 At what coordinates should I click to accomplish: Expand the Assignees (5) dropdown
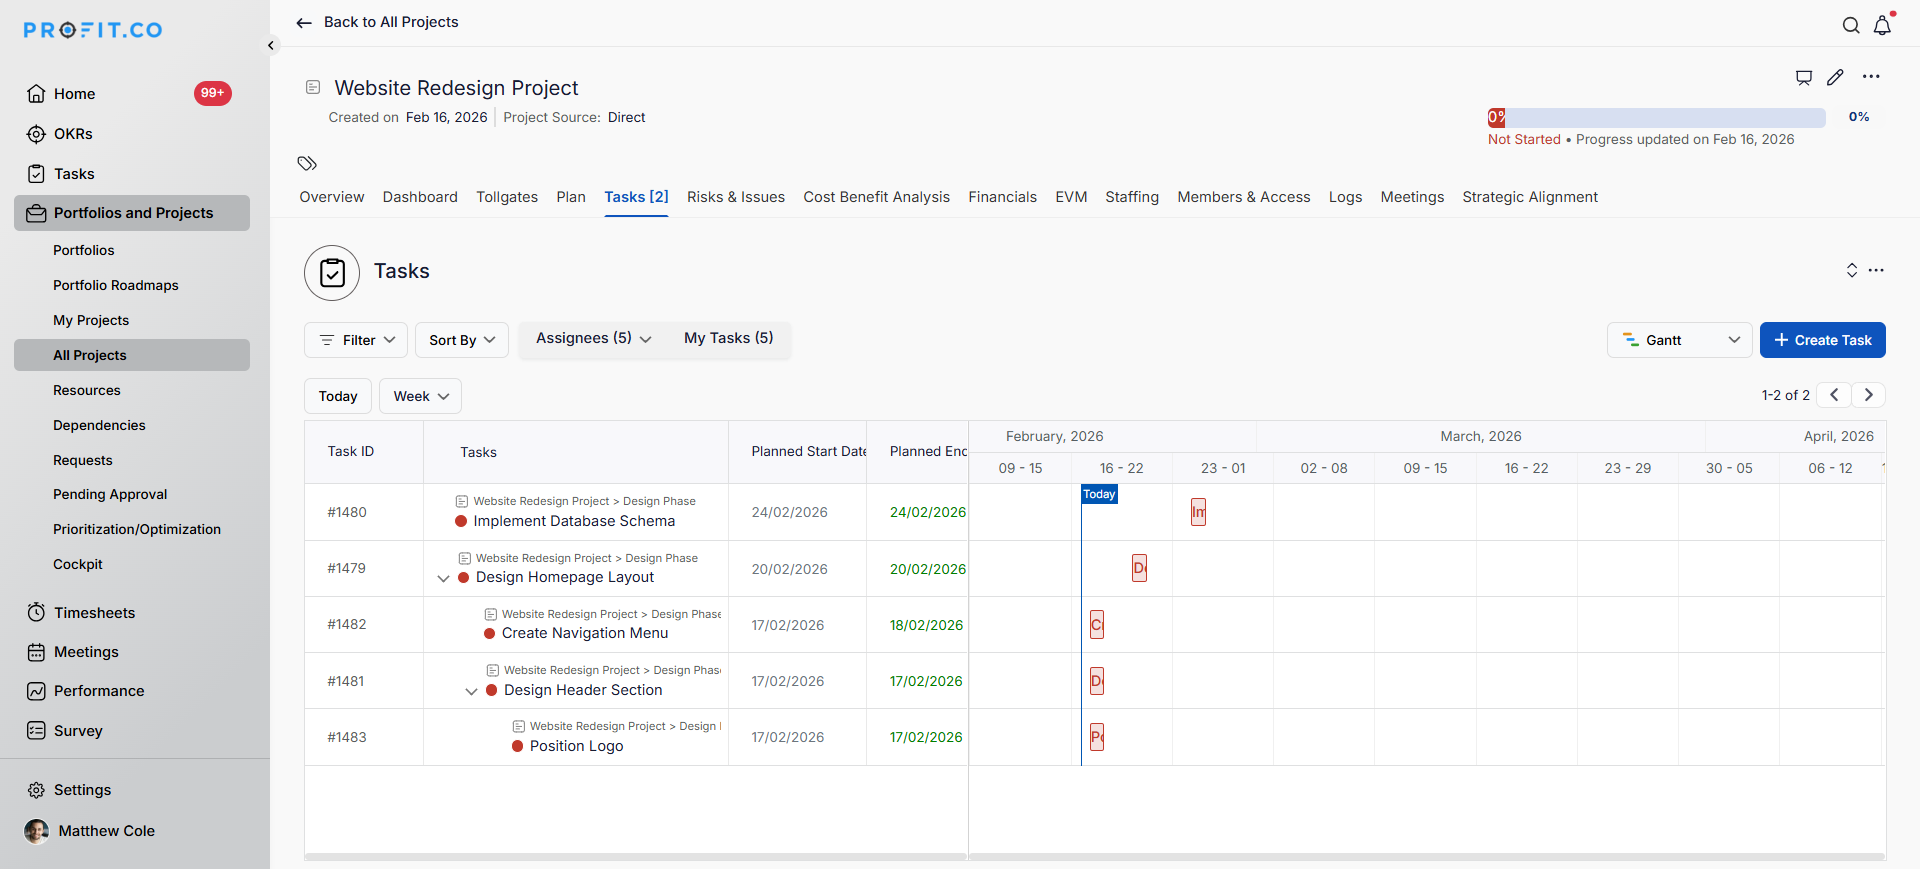tap(594, 339)
